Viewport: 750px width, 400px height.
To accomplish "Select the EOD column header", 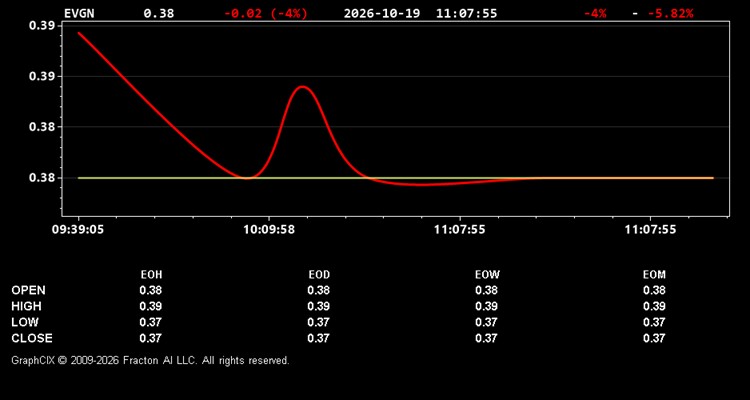I will (x=319, y=275).
